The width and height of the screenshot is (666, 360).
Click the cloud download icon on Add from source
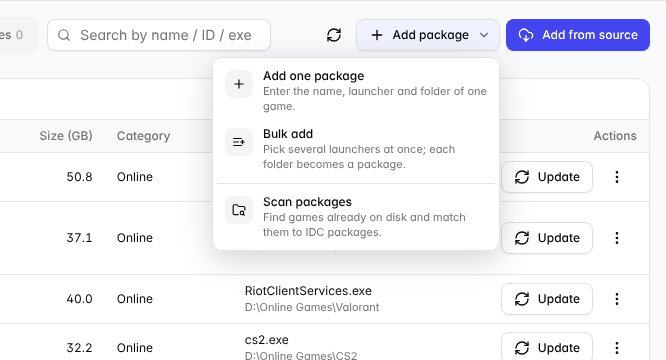[525, 35]
